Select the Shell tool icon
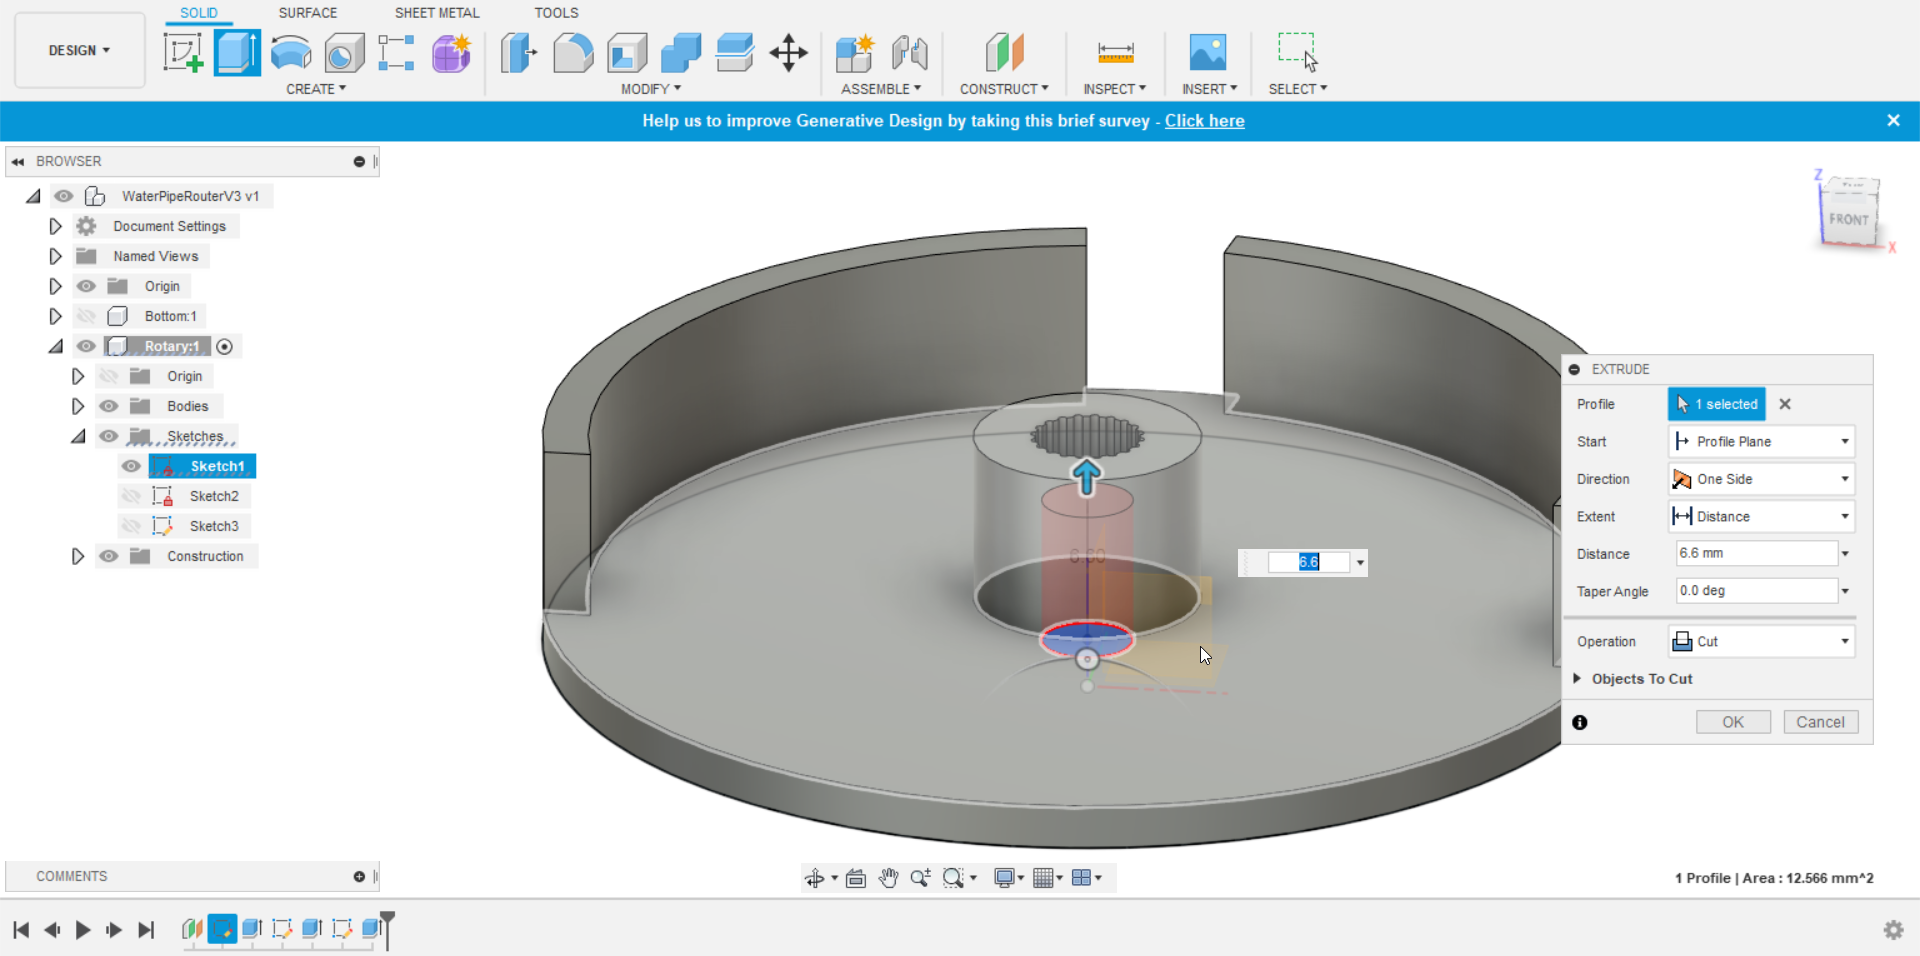The height and width of the screenshot is (956, 1920). coord(627,53)
